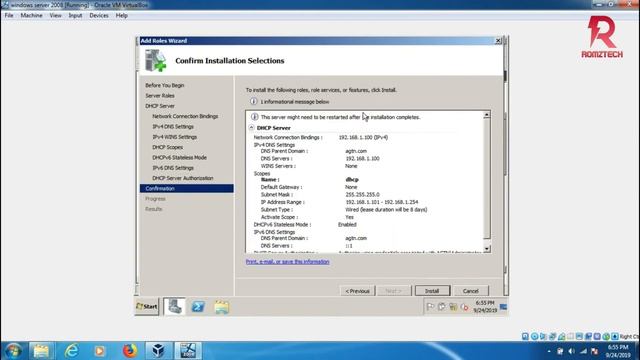Select IPv4 WINS Settings step
Image resolution: width=640 pixels, height=360 pixels.
174,137
